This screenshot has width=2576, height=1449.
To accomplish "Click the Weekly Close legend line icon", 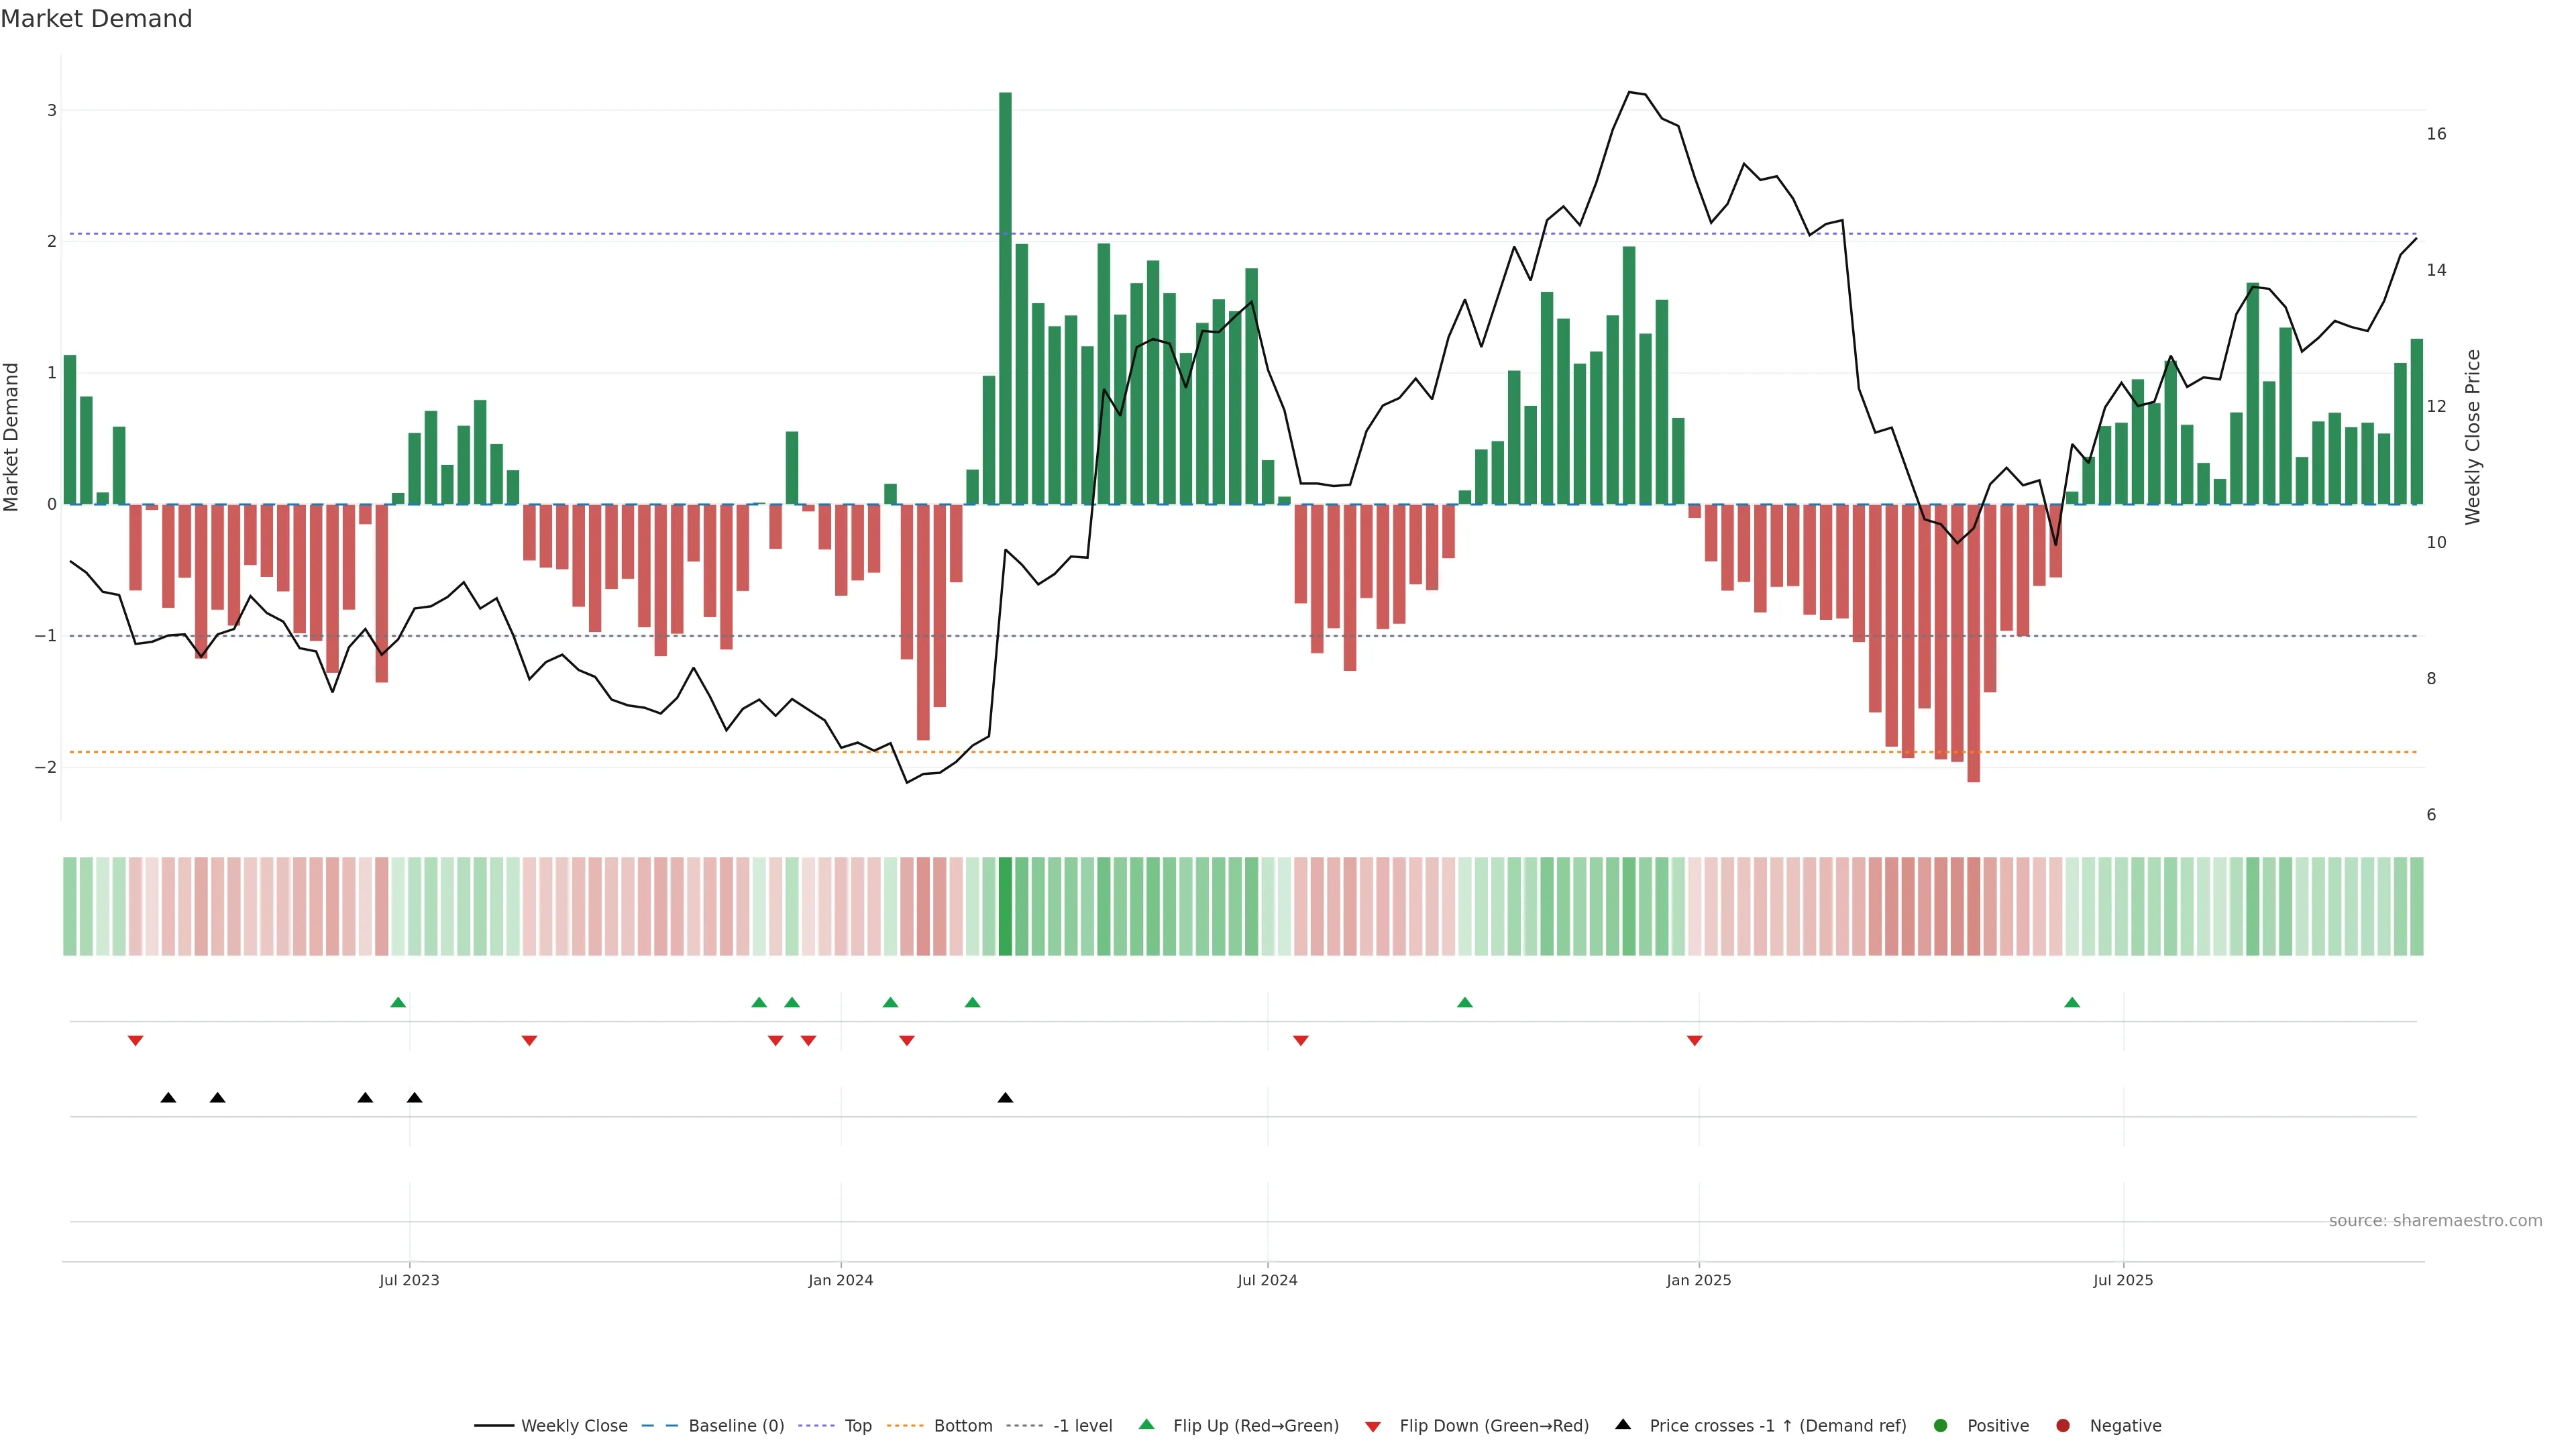I will (x=494, y=1426).
